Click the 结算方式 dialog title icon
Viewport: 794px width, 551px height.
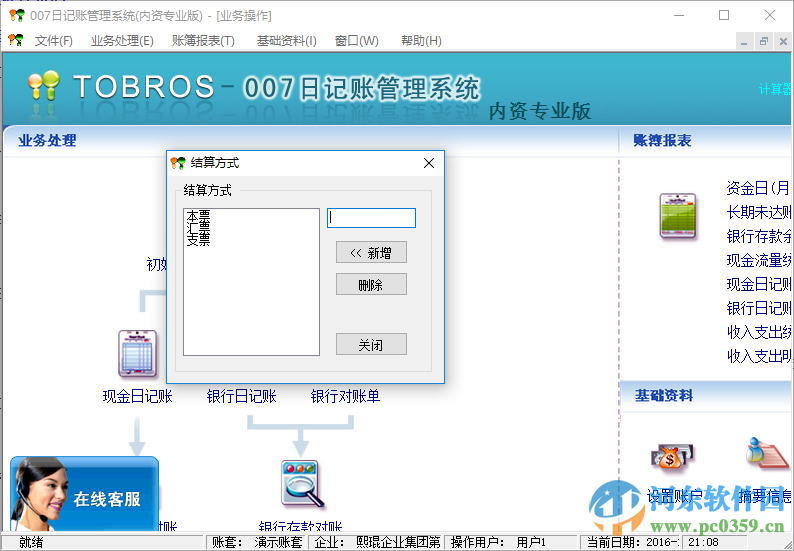178,163
